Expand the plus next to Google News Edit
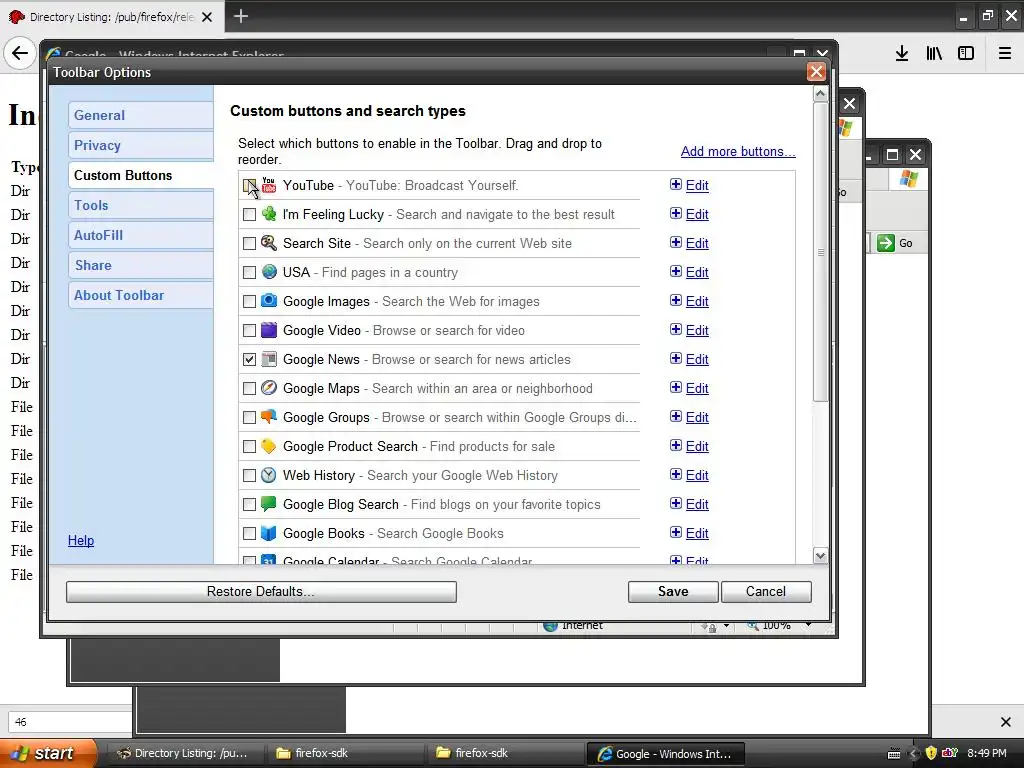This screenshot has height=768, width=1024. coord(676,359)
